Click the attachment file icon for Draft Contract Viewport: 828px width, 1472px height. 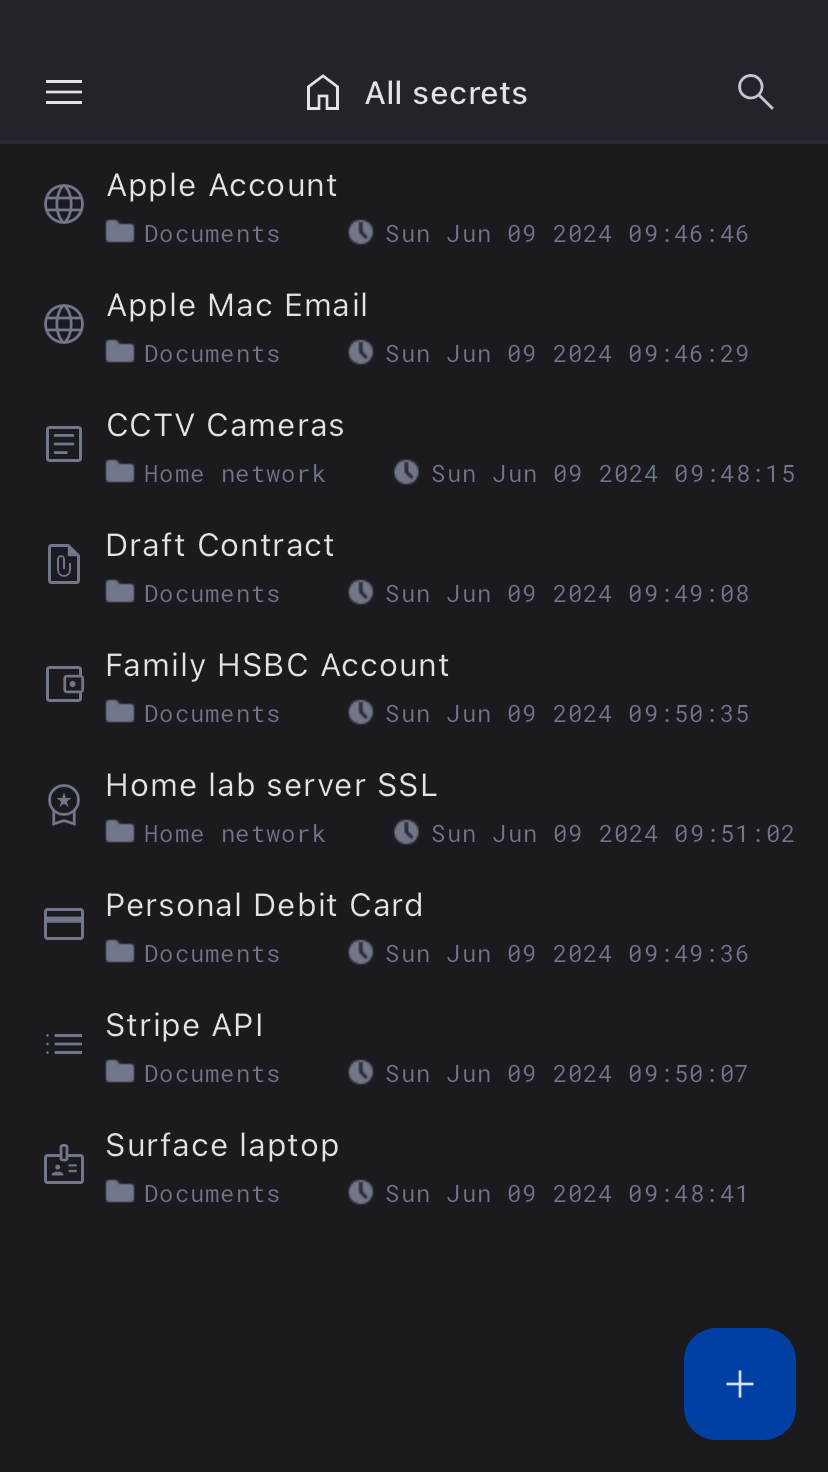point(64,564)
